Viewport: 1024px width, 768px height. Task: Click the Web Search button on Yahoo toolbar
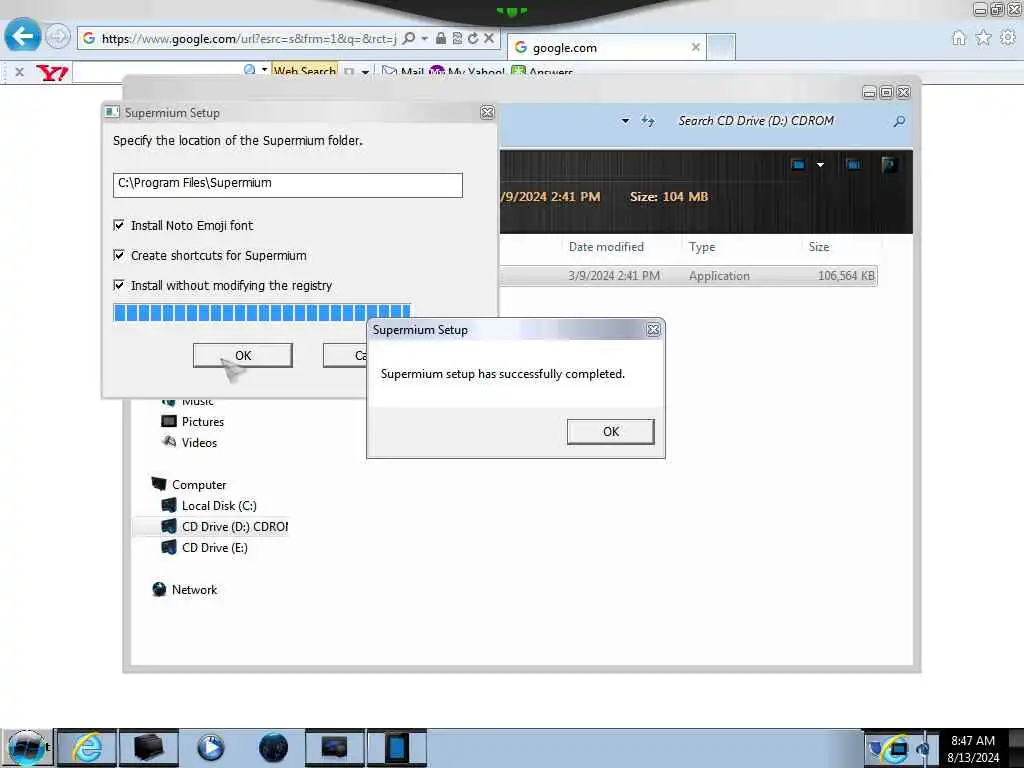pyautogui.click(x=304, y=71)
